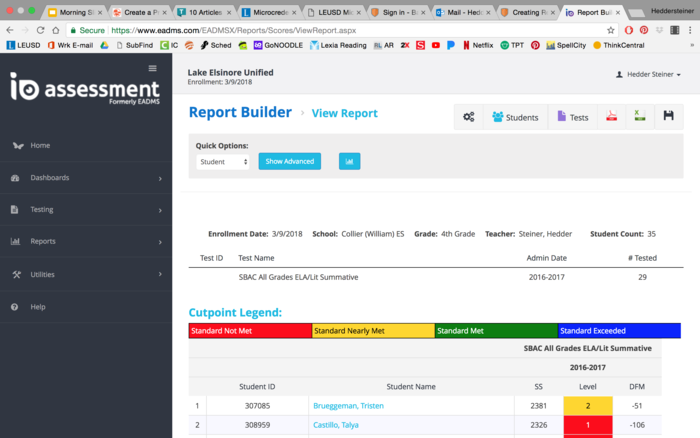Click the chart view icon button
The width and height of the screenshot is (700, 438).
(x=350, y=161)
